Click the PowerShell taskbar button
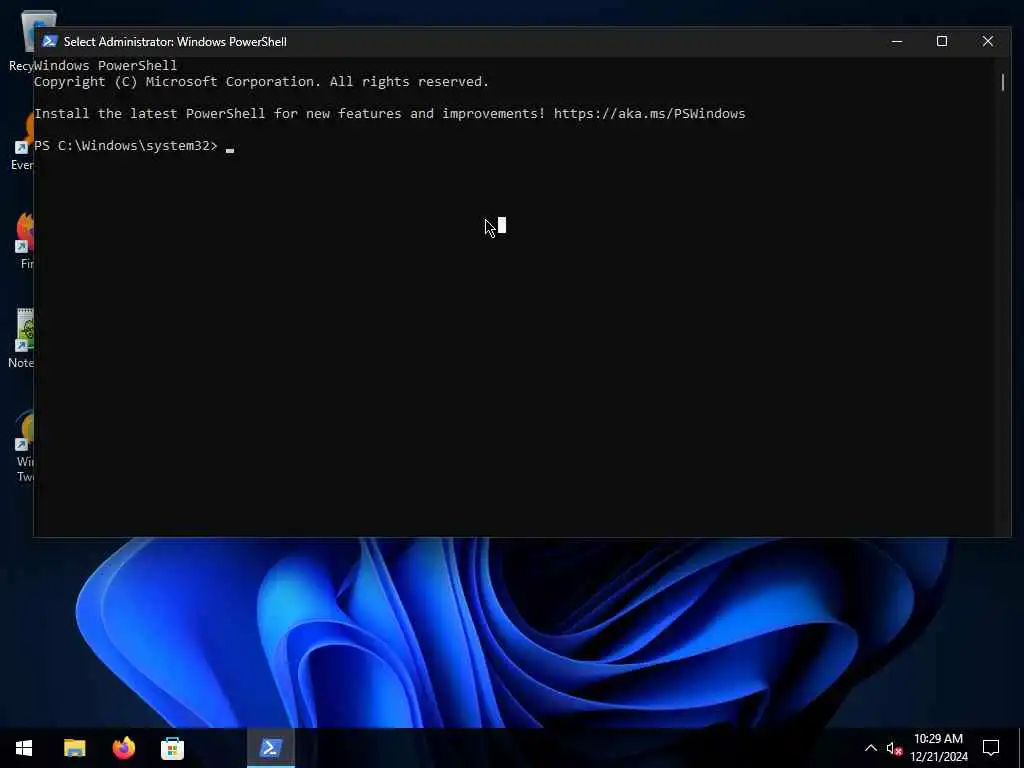Screen dimensions: 1024x768 click(270, 748)
